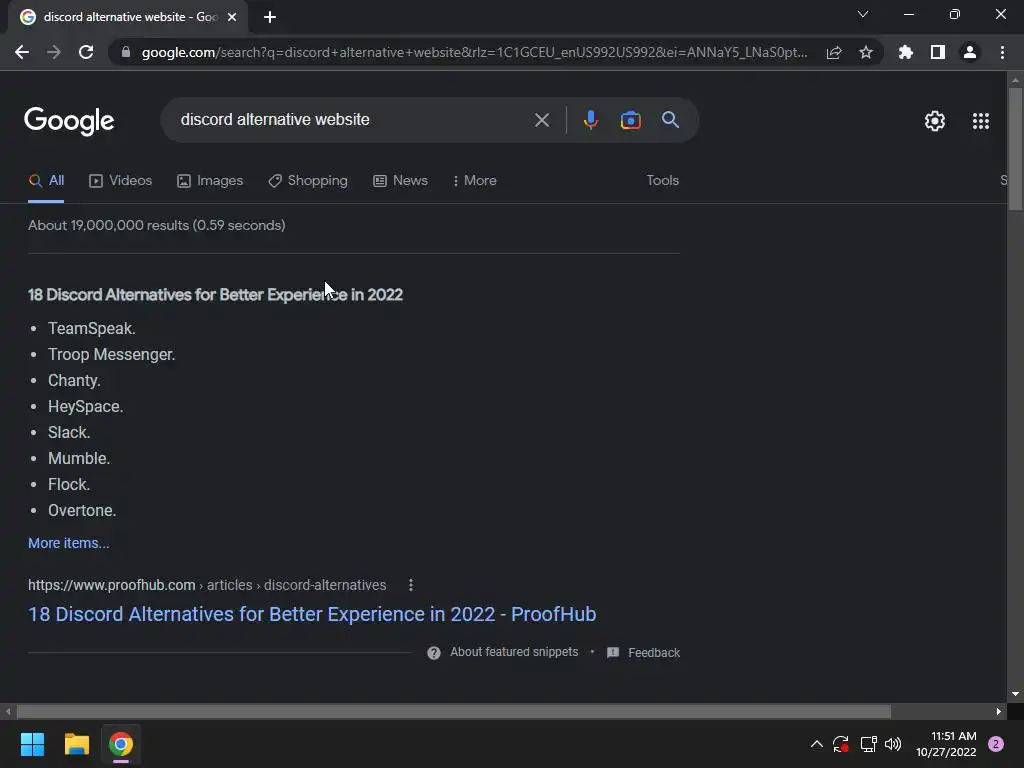
Task: Select the All results tab
Action: [x=46, y=181]
